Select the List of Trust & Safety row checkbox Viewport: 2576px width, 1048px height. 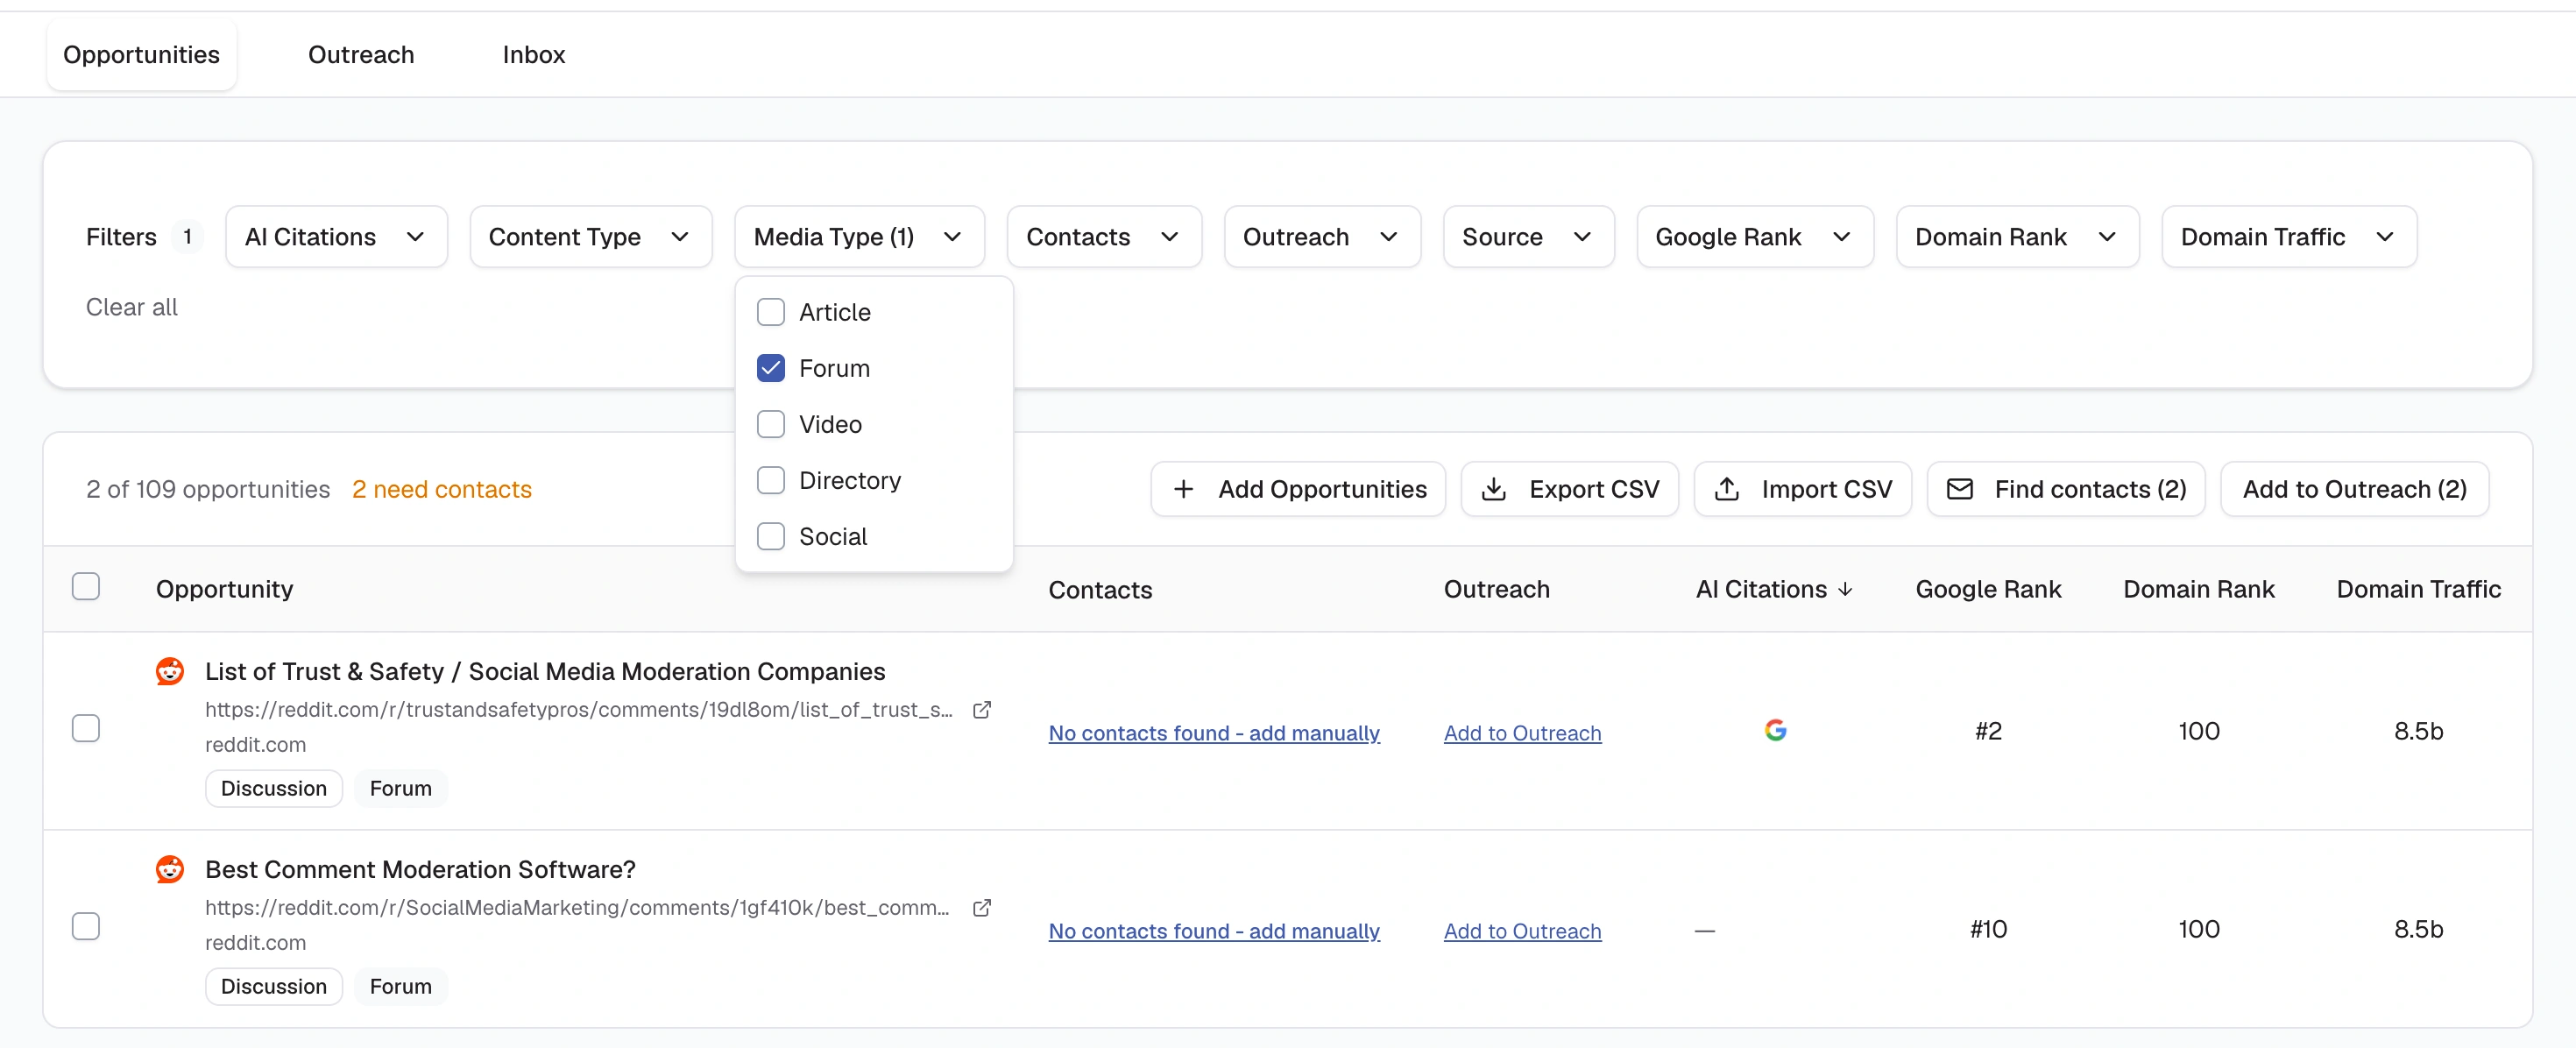click(86, 728)
